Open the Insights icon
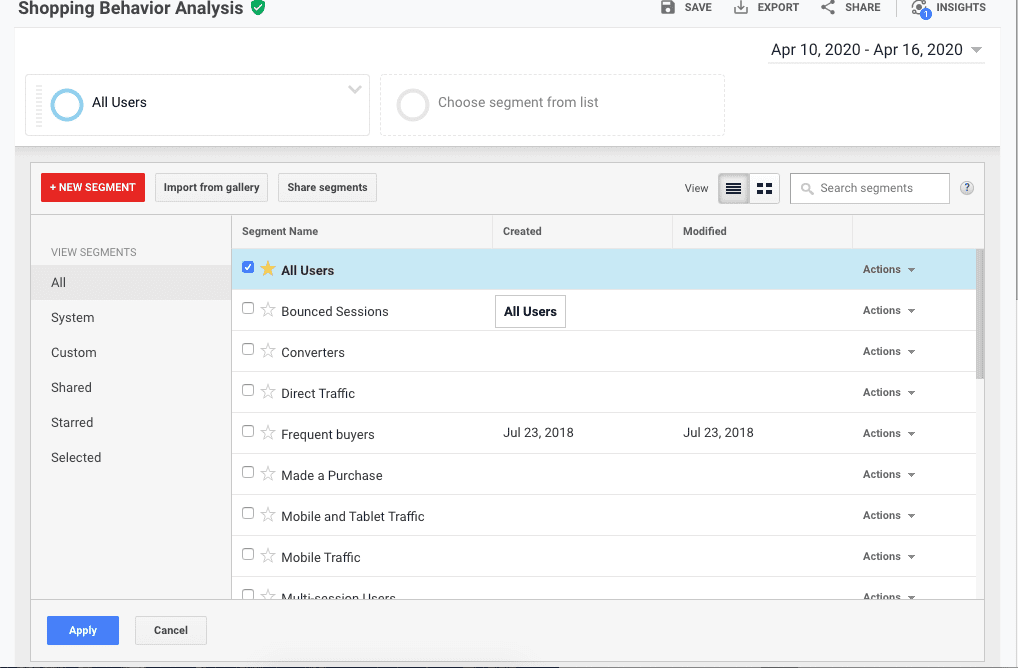Viewport: 1018px width, 668px height. pos(919,8)
